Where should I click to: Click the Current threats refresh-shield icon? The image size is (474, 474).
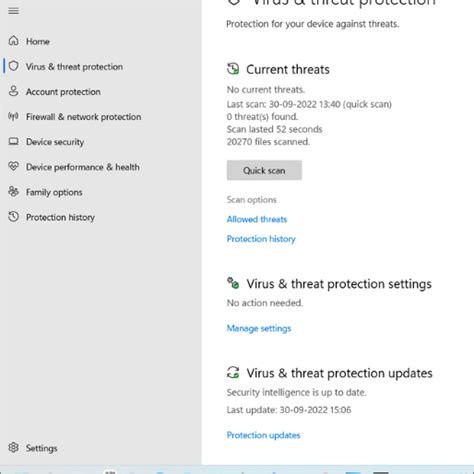coord(233,69)
